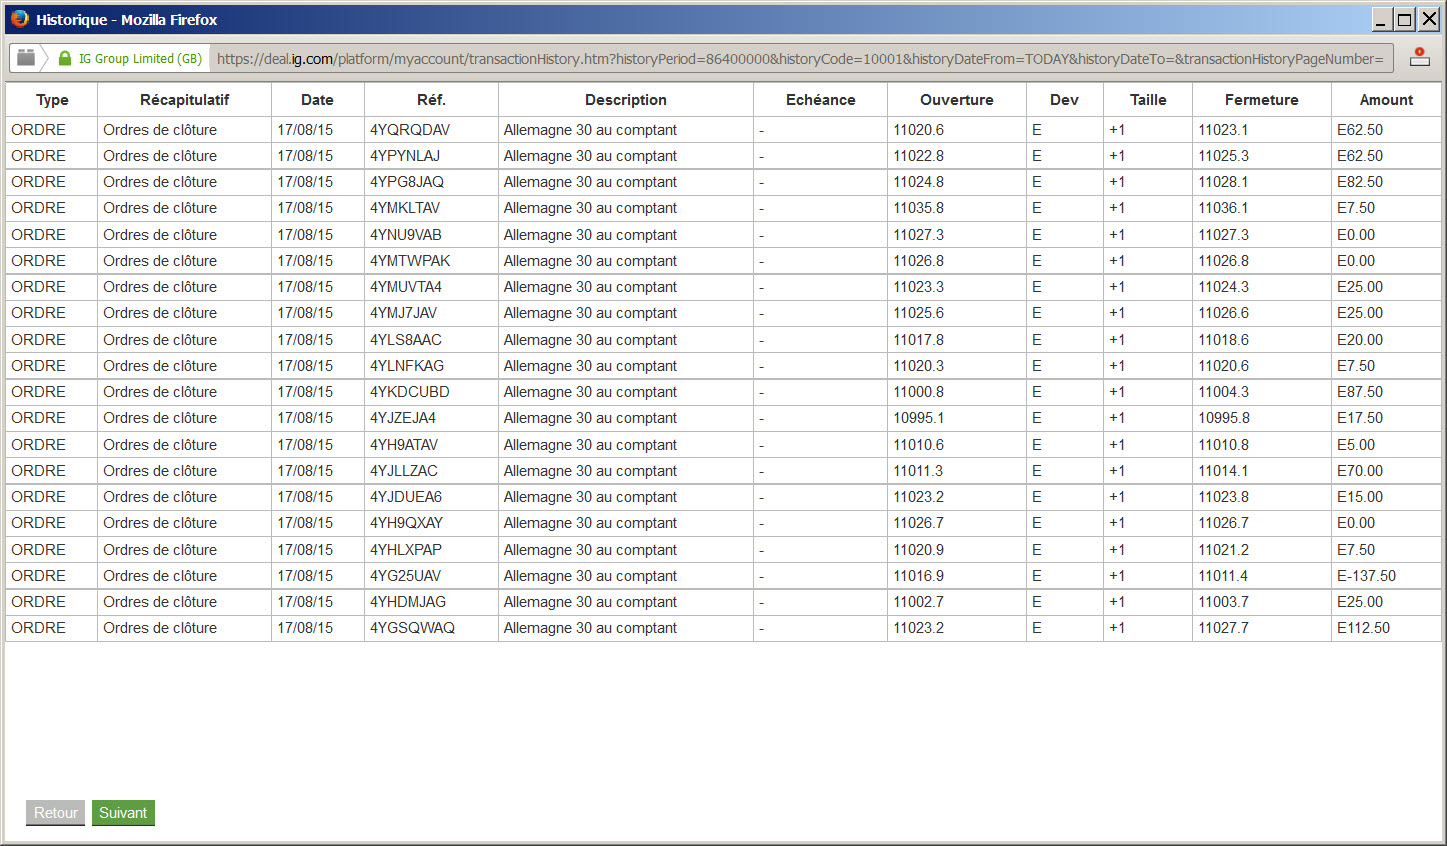Click closing price 11027.7
1447x846 pixels.
tap(1224, 628)
